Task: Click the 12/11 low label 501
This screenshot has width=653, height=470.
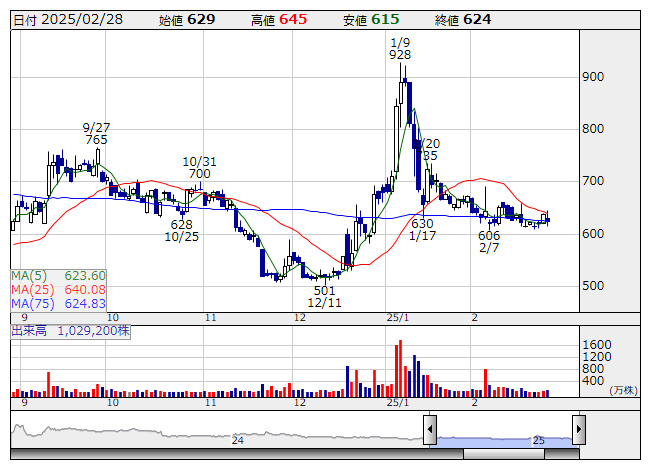Action: click(325, 290)
